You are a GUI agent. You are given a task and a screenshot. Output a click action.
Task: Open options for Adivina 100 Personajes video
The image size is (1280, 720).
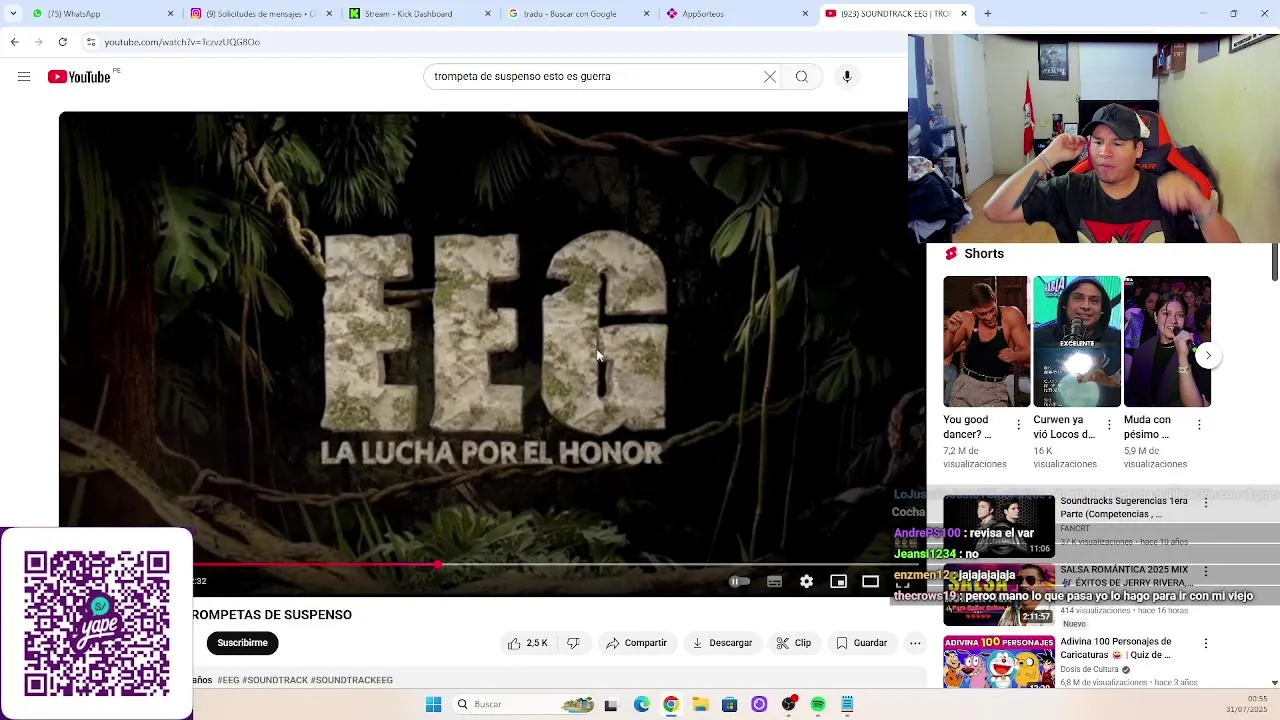point(1206,644)
